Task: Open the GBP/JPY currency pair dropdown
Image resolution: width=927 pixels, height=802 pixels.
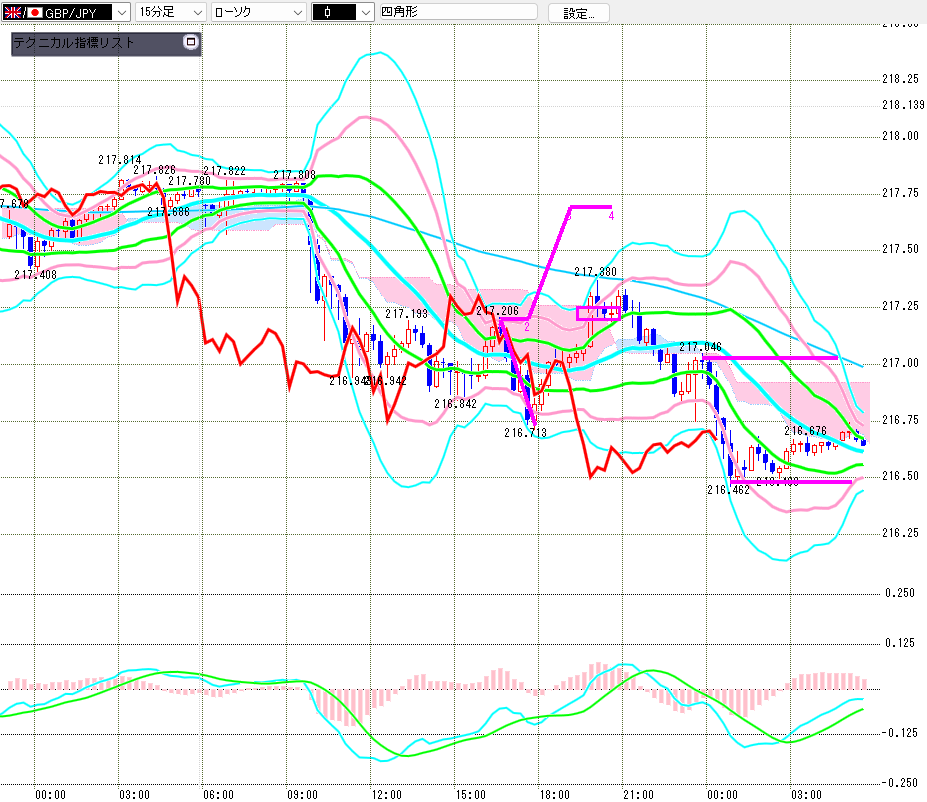Action: click(x=66, y=12)
